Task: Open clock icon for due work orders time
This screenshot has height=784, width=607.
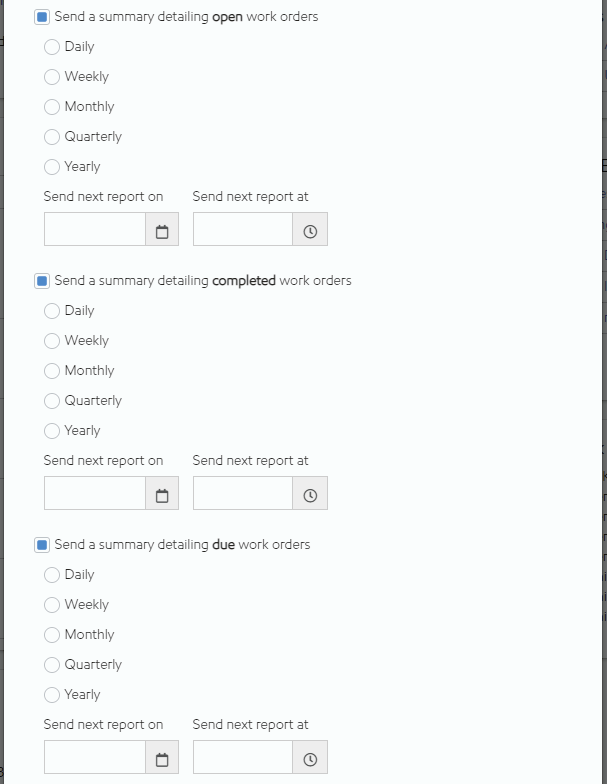Action: click(310, 760)
